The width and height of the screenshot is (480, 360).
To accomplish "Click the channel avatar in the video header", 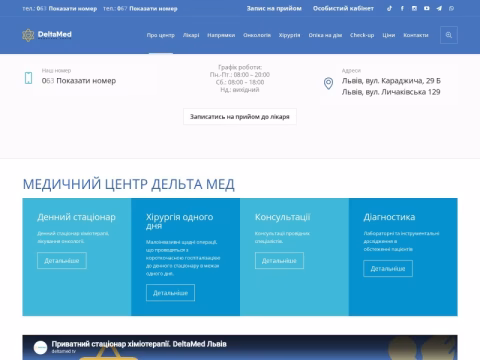I will (x=40, y=347).
